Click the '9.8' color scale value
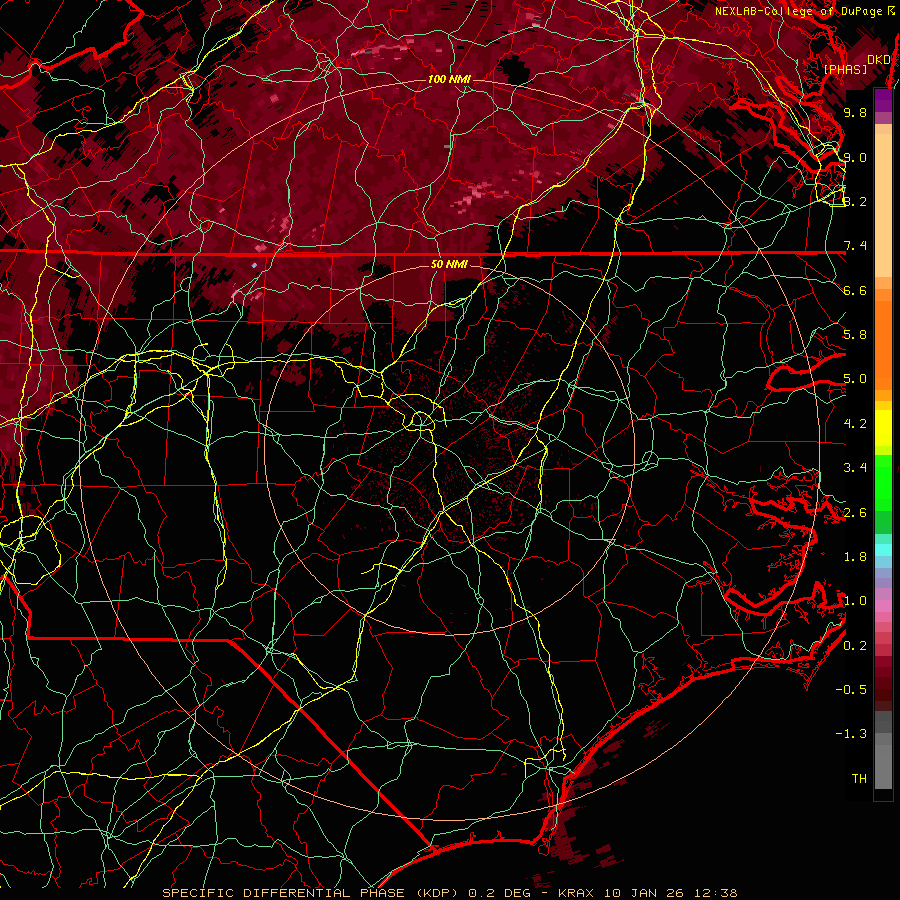Viewport: 900px width, 900px height. click(855, 112)
